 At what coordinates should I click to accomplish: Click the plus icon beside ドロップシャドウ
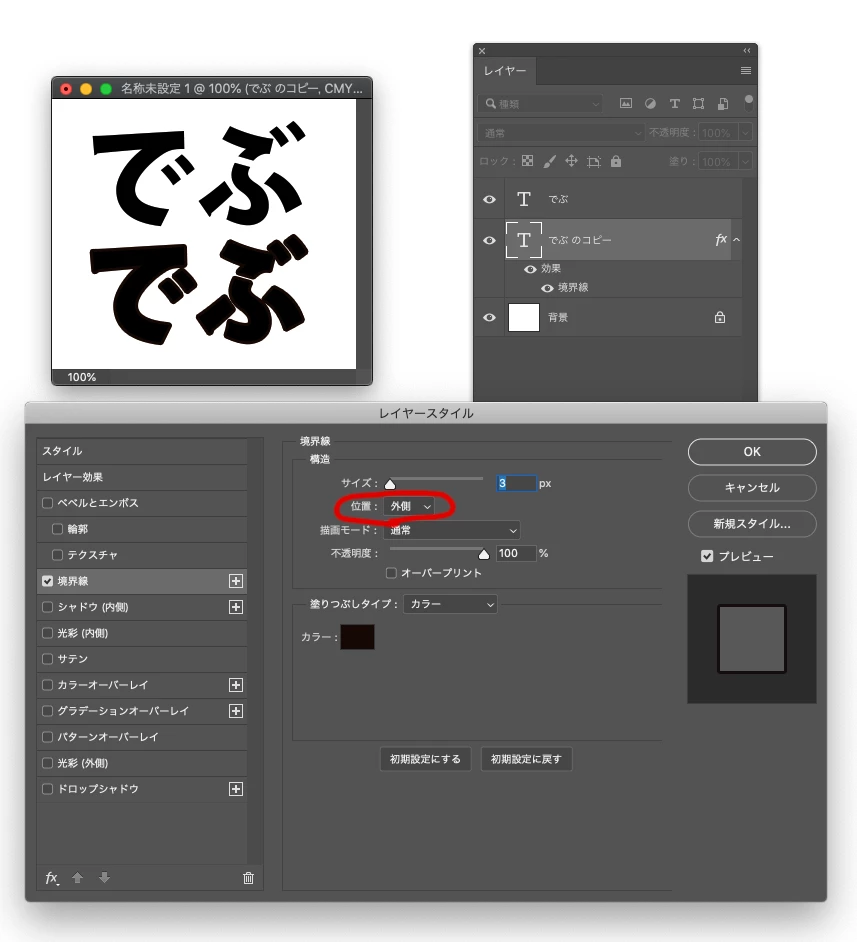click(236, 789)
